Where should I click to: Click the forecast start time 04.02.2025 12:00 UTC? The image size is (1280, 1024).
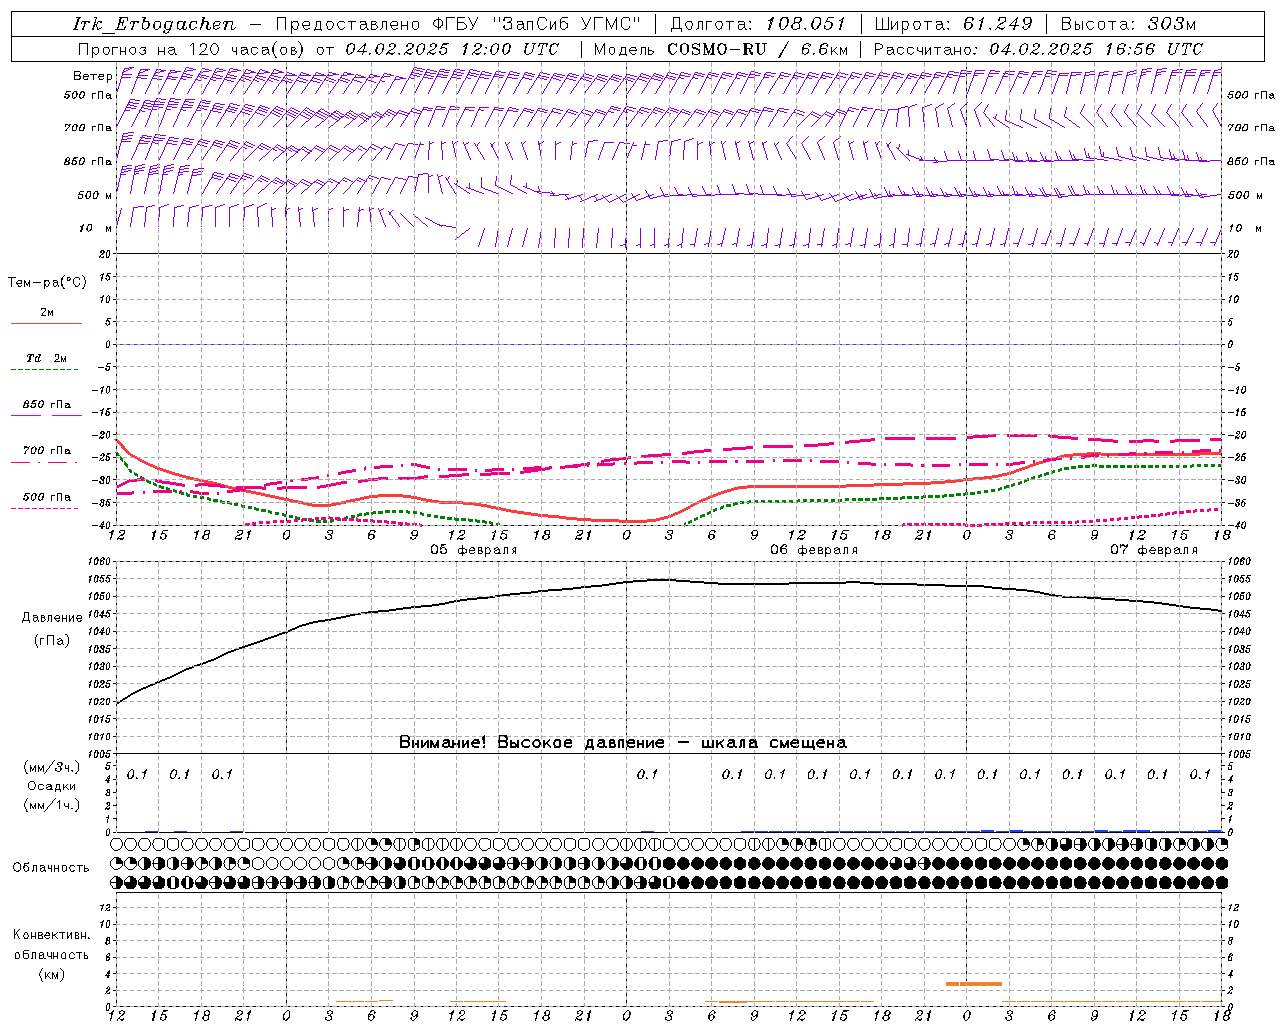[452, 49]
